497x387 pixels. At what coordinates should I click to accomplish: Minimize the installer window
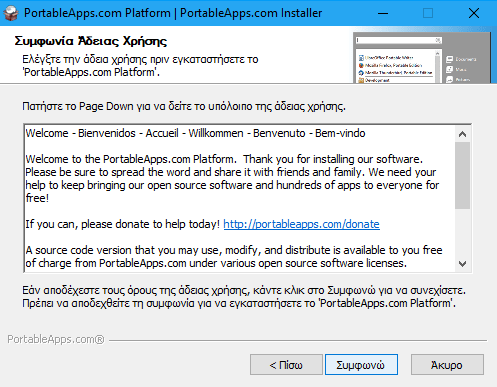pos(383,13)
